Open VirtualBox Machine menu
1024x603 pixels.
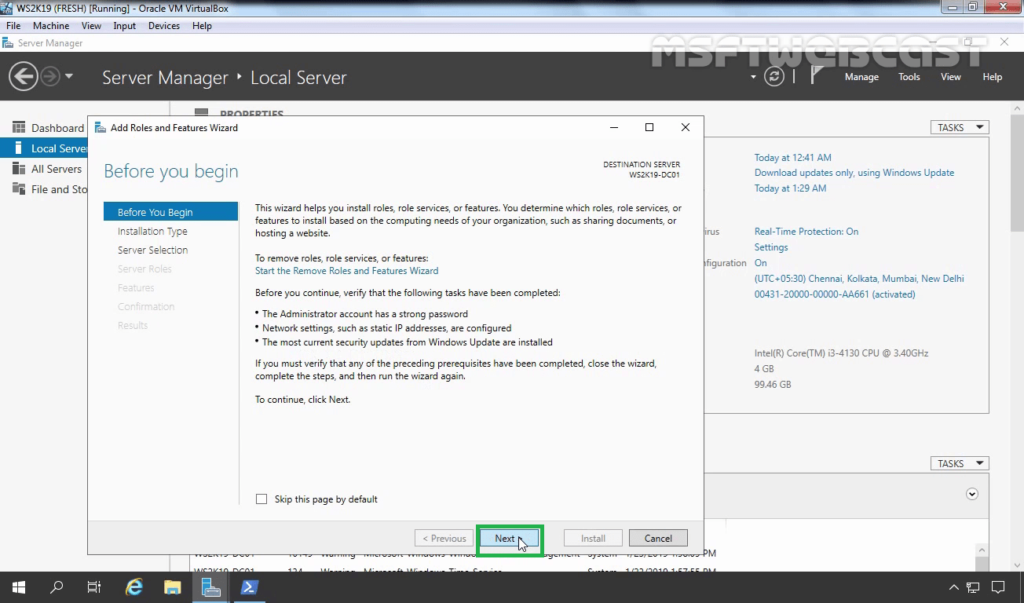(51, 25)
